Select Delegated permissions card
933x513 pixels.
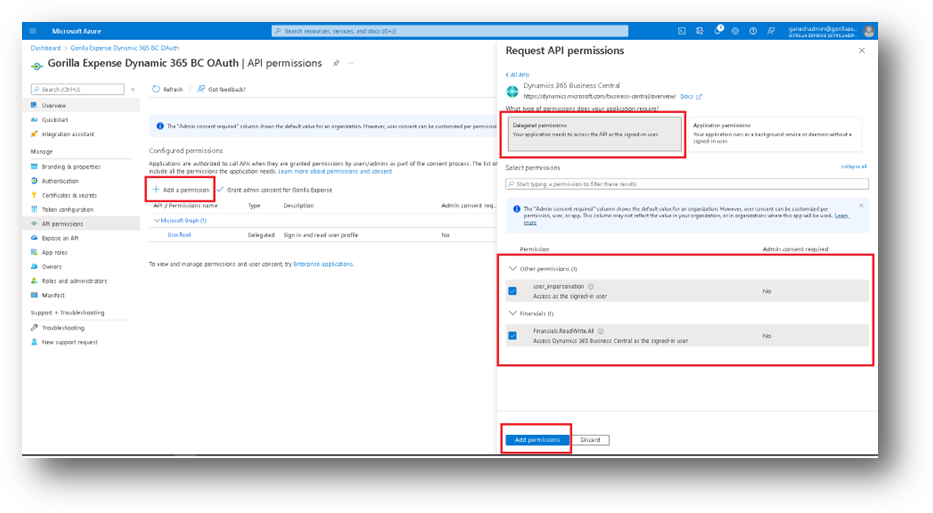594,134
